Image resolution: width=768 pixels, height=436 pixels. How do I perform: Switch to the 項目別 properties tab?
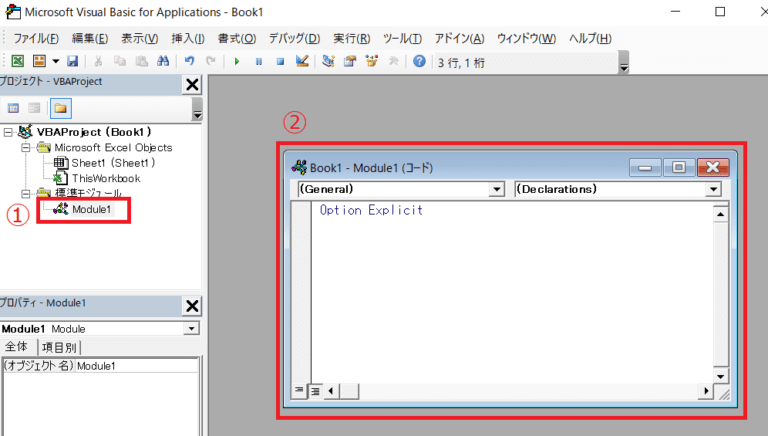click(59, 347)
